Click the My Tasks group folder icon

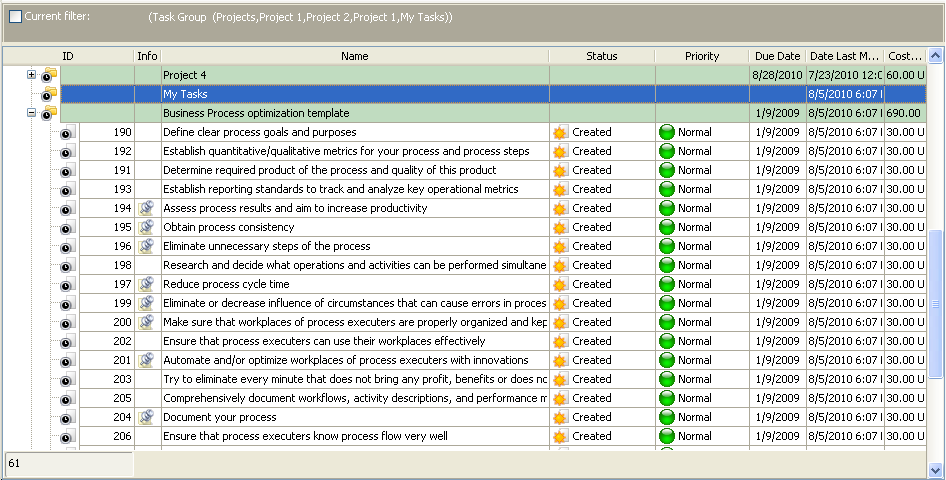click(x=49, y=94)
